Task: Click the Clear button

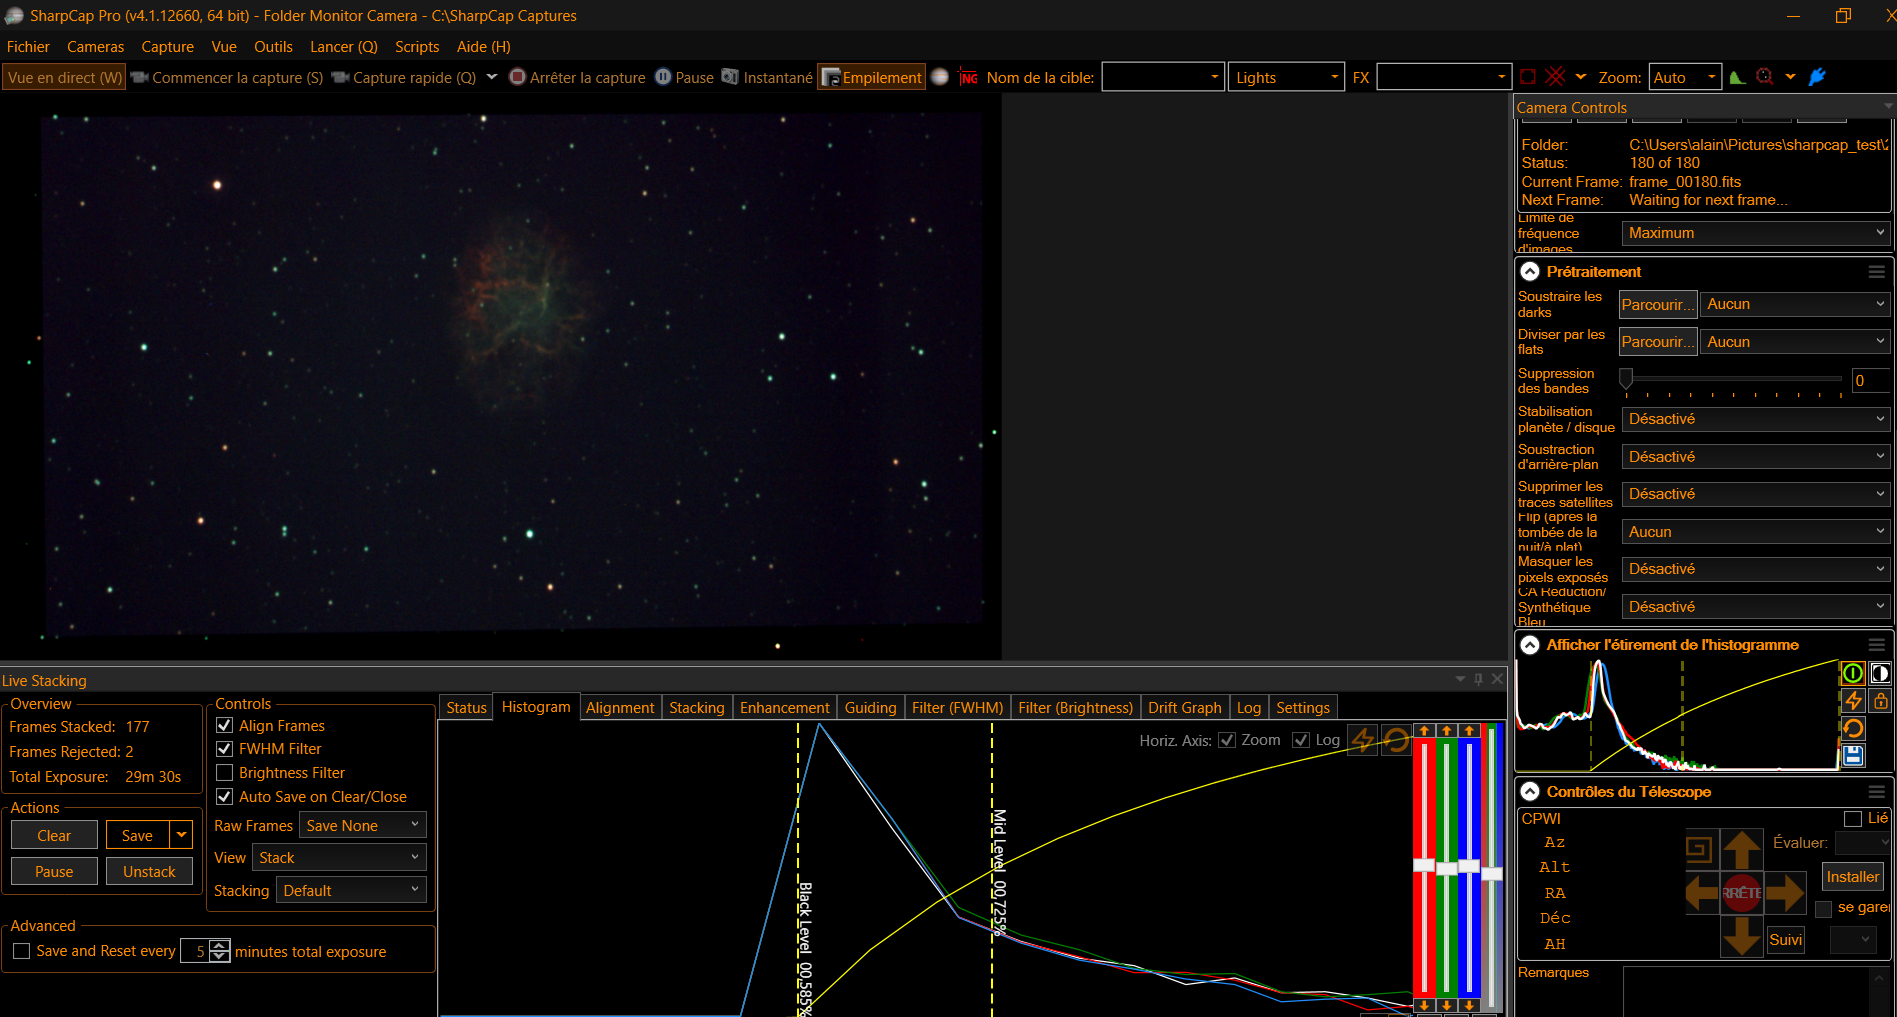Action: pos(54,835)
